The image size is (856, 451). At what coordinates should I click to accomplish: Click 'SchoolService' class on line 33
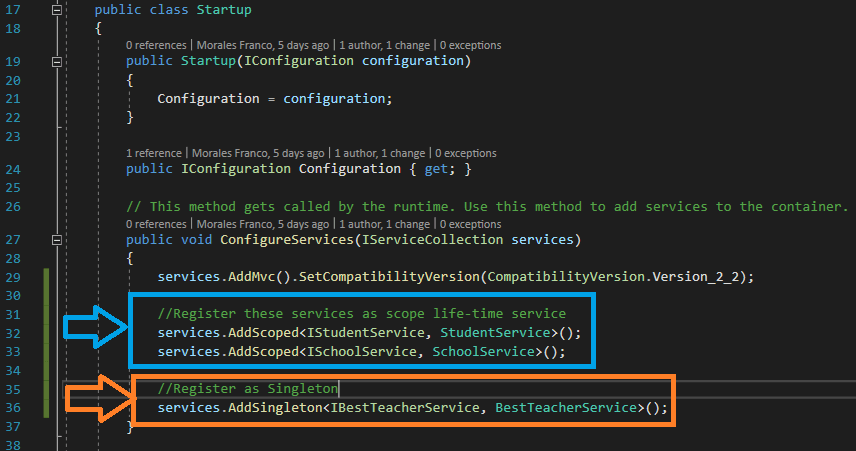(484, 352)
